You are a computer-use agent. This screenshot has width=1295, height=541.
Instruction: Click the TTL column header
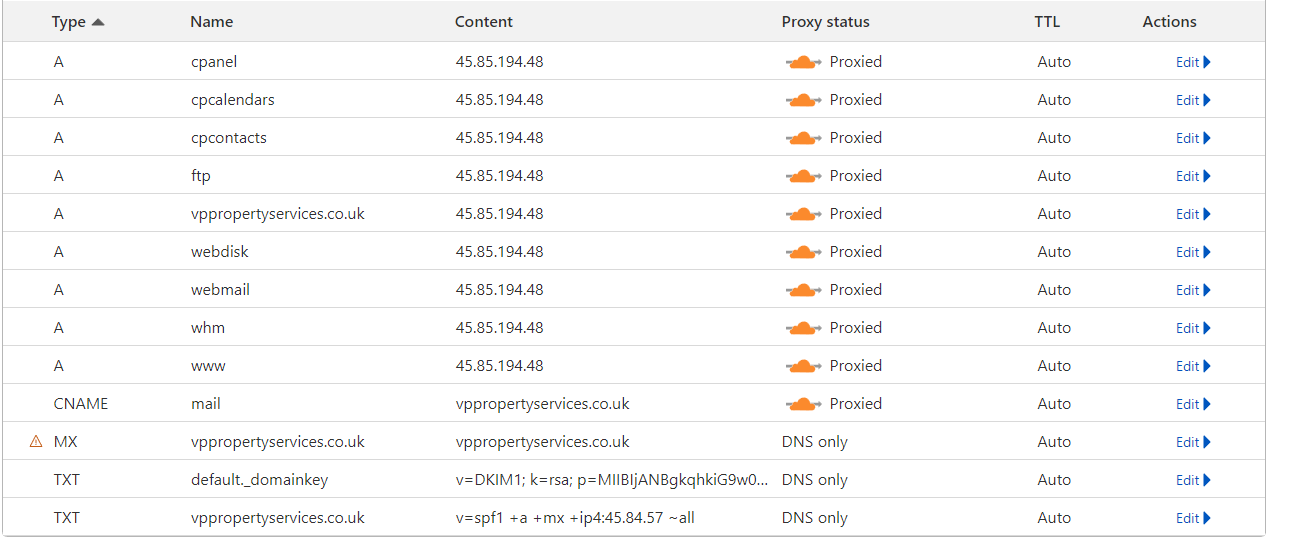(x=1047, y=22)
